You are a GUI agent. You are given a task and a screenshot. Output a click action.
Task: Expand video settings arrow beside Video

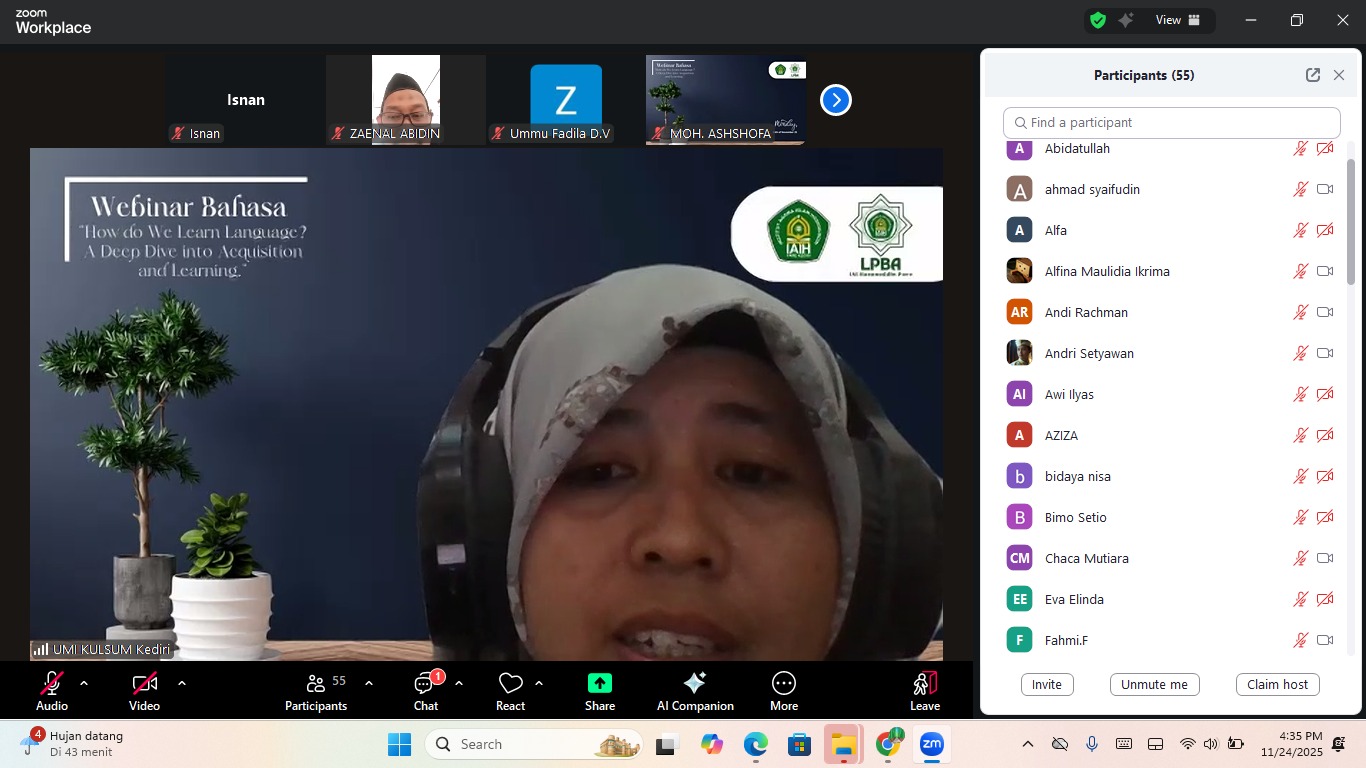click(182, 683)
